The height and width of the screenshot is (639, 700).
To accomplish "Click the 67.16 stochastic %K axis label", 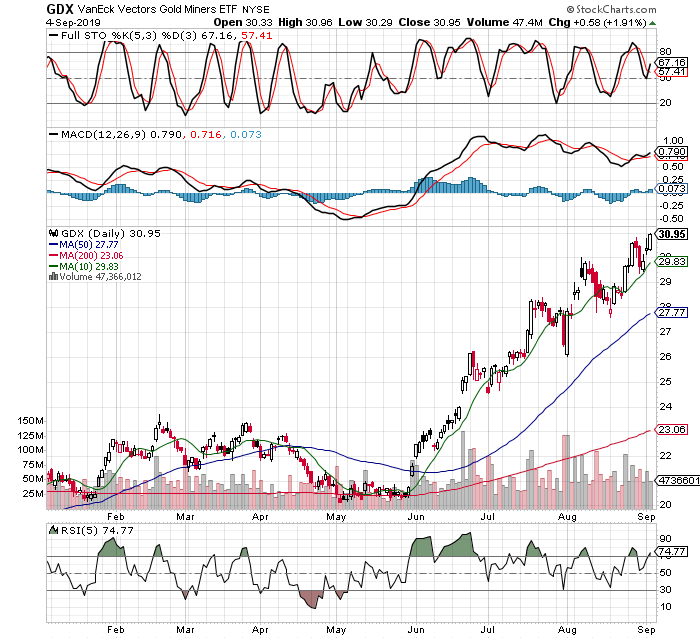I will pos(671,63).
